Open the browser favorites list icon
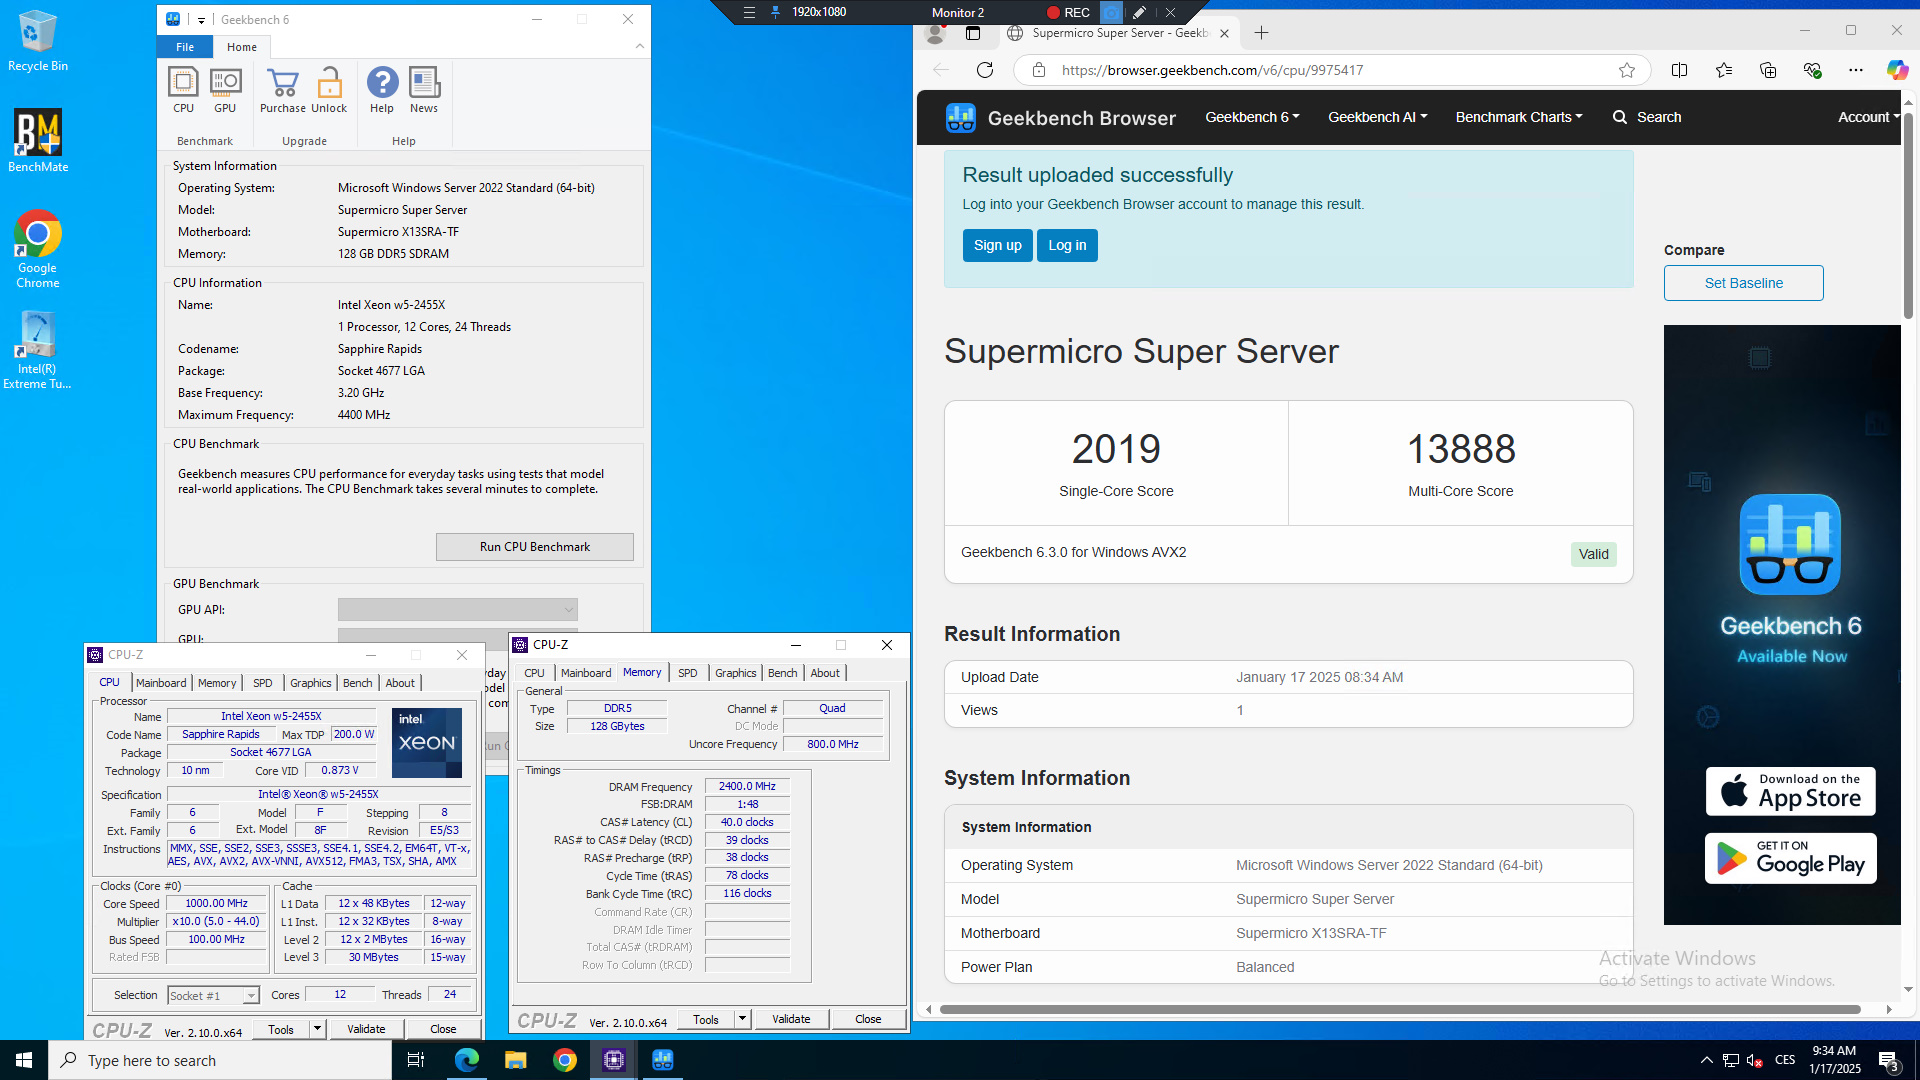 tap(1724, 70)
